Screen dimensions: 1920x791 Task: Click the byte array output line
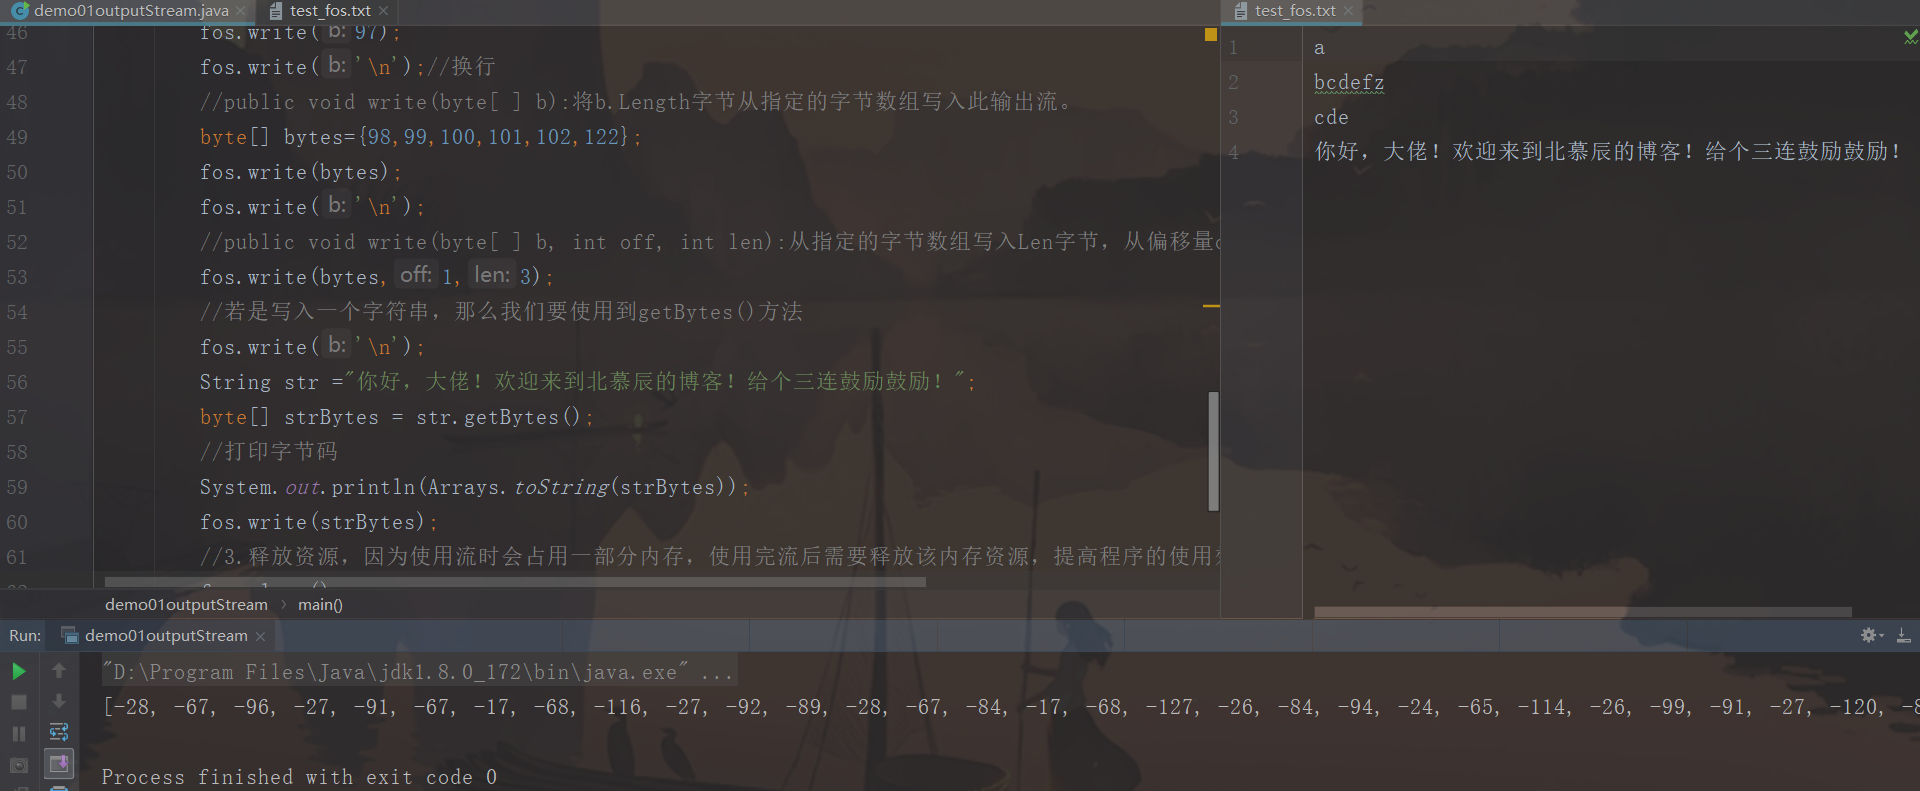coord(1011,707)
